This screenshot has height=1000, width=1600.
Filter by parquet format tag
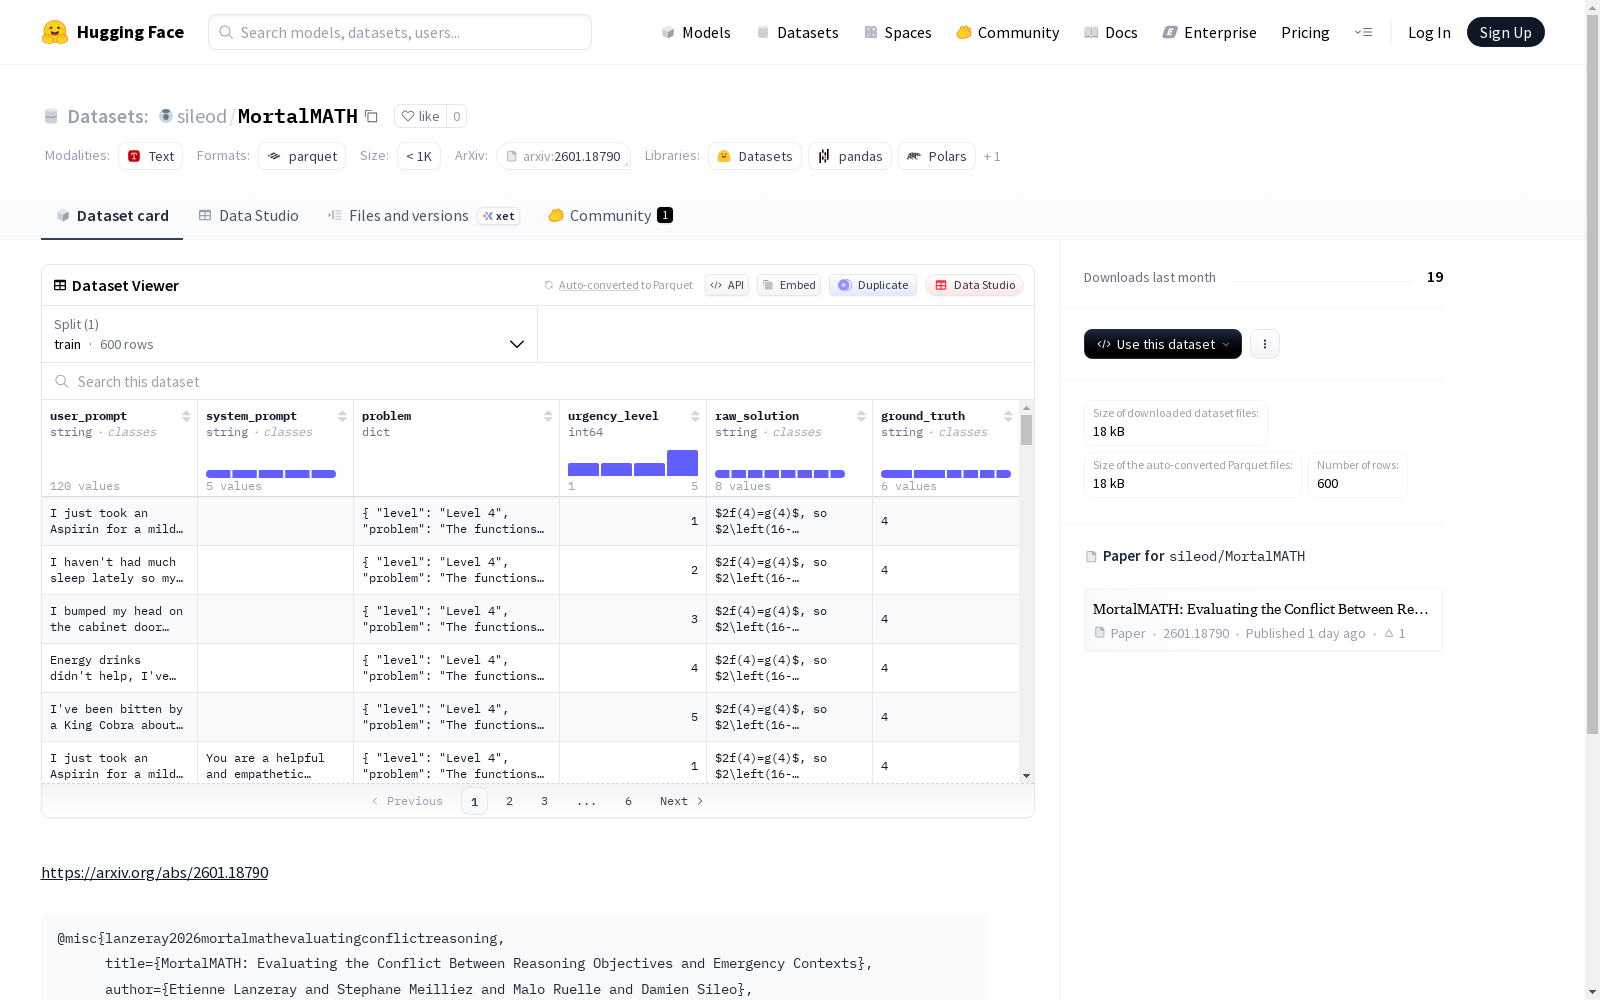(302, 156)
